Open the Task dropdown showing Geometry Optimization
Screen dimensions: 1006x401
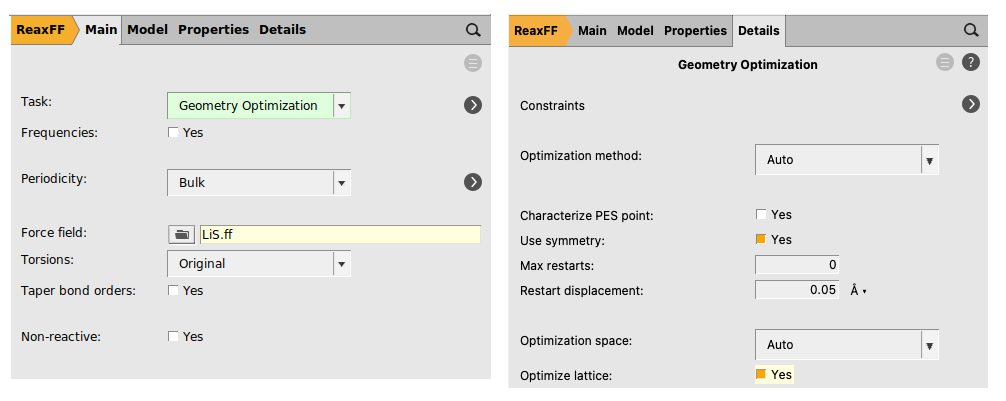point(259,106)
